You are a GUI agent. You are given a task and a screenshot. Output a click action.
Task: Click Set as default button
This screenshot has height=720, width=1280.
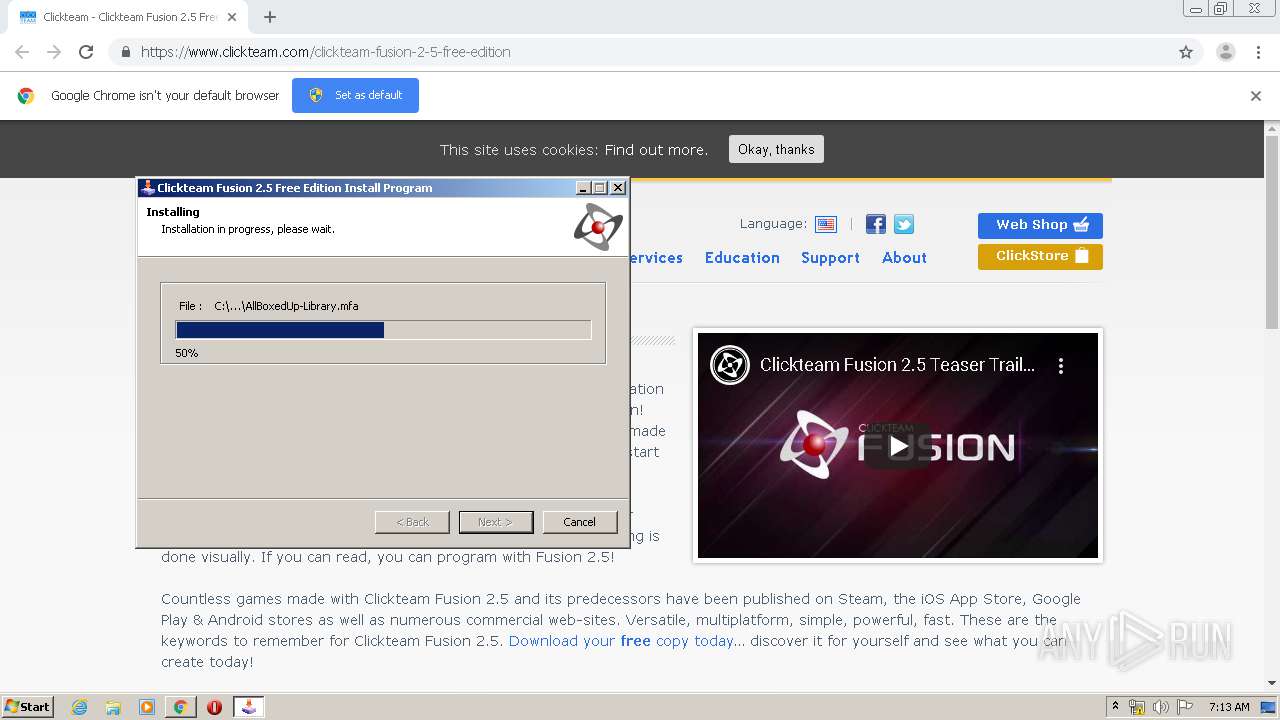pos(355,95)
